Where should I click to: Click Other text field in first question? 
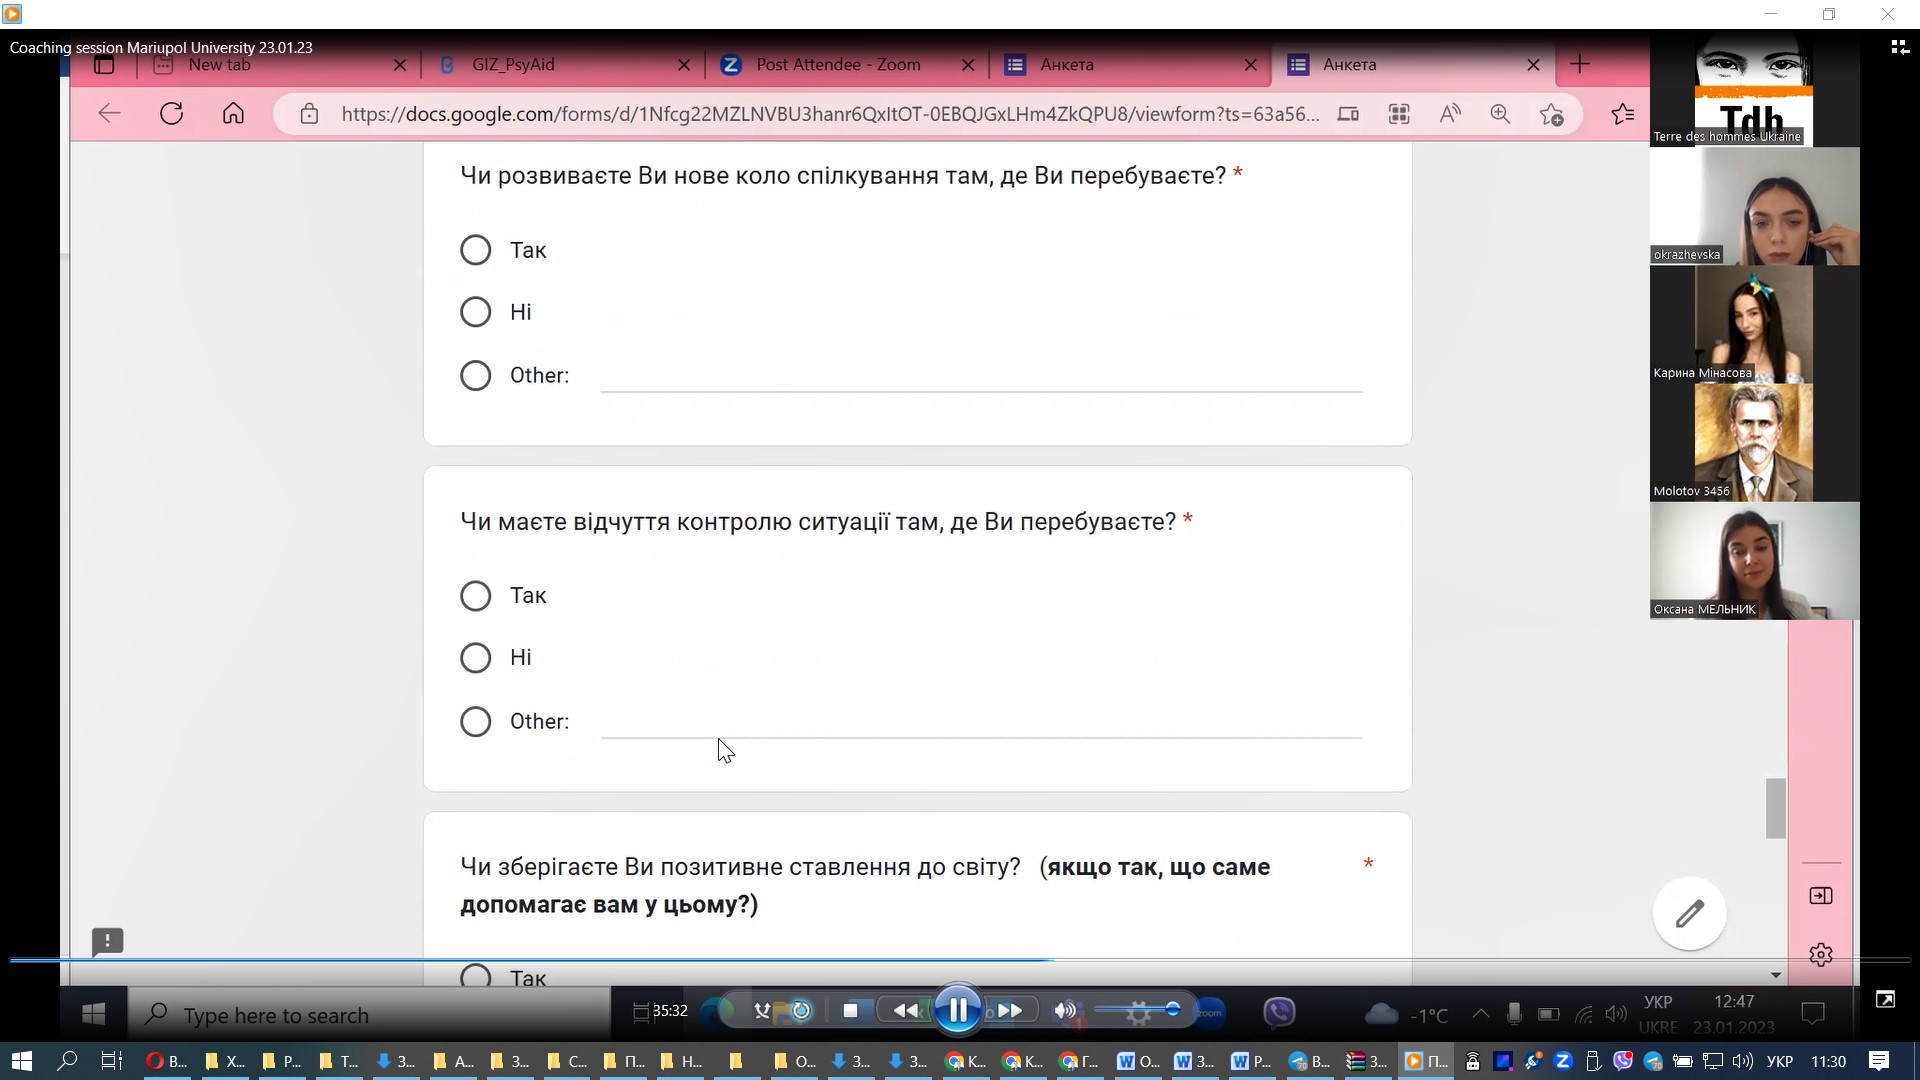tap(980, 377)
